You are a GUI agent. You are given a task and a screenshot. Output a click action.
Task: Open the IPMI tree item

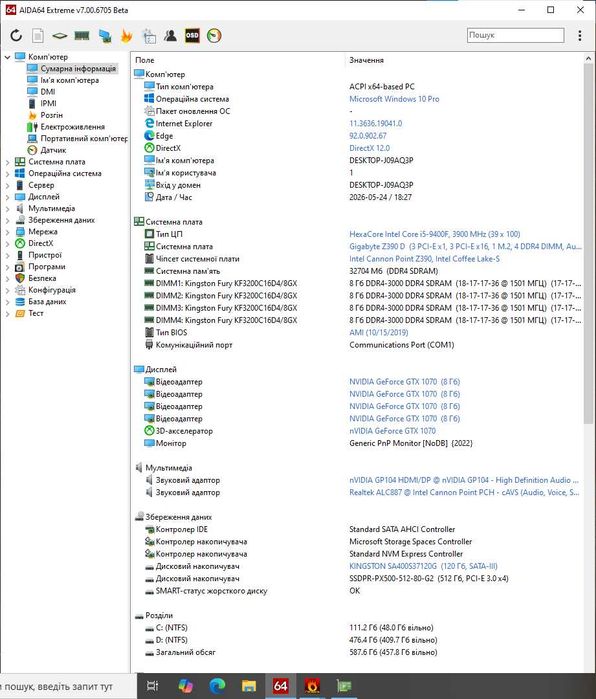(48, 103)
